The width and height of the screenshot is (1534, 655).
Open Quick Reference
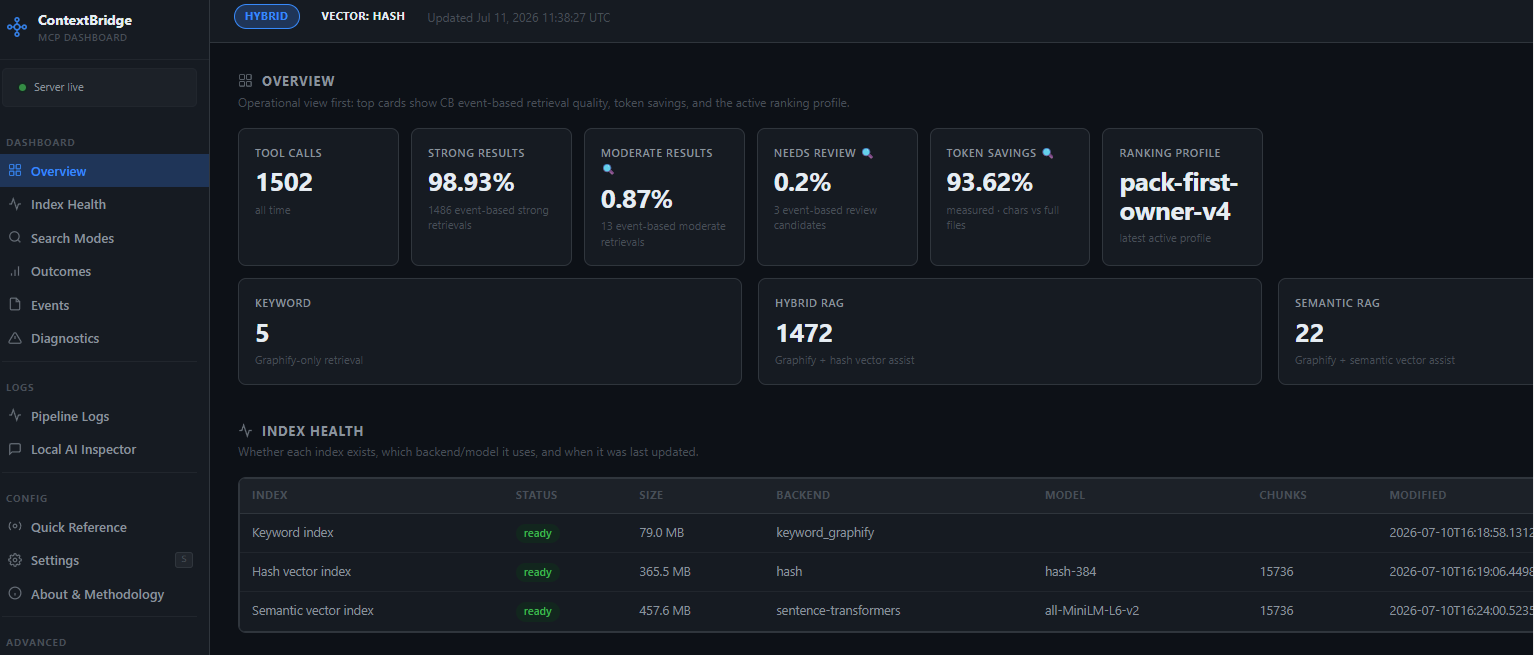pyautogui.click(x=104, y=527)
